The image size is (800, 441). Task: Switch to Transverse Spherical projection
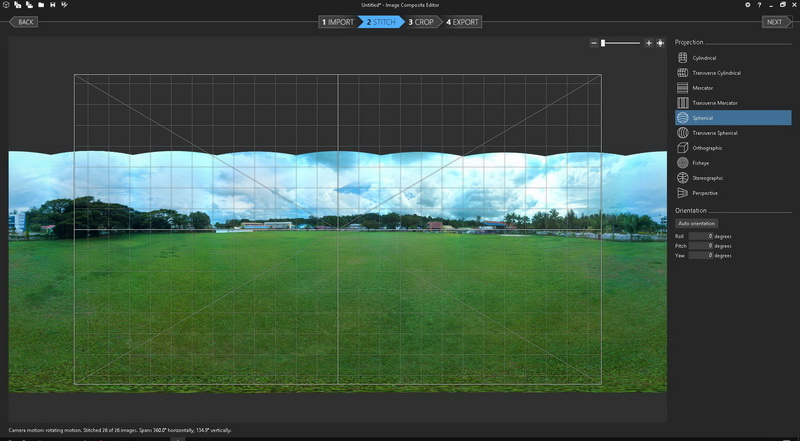(733, 133)
